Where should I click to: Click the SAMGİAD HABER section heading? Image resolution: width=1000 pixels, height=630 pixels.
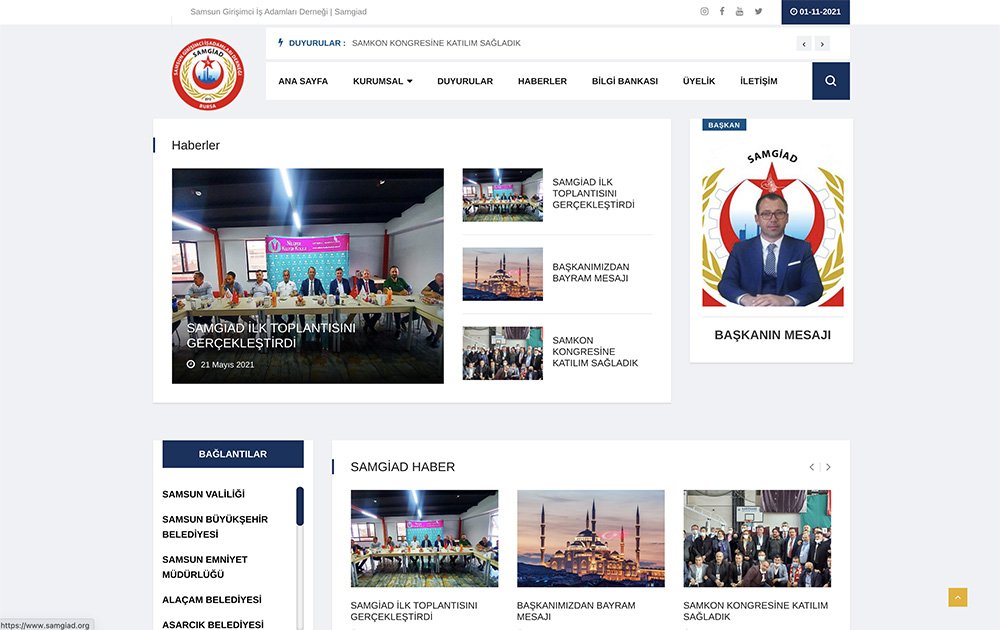tap(402, 467)
